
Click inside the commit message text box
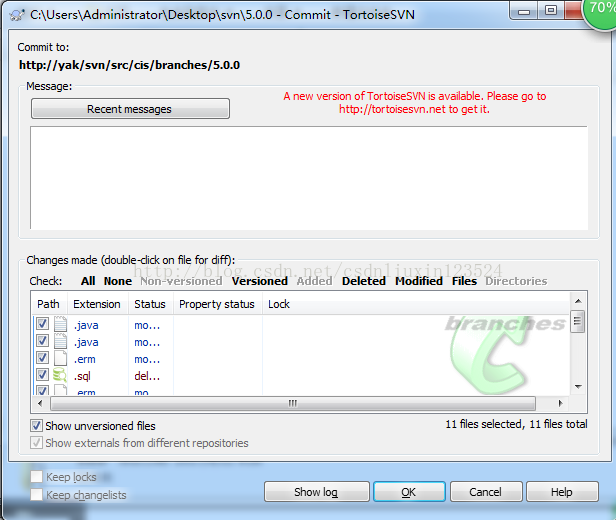309,178
